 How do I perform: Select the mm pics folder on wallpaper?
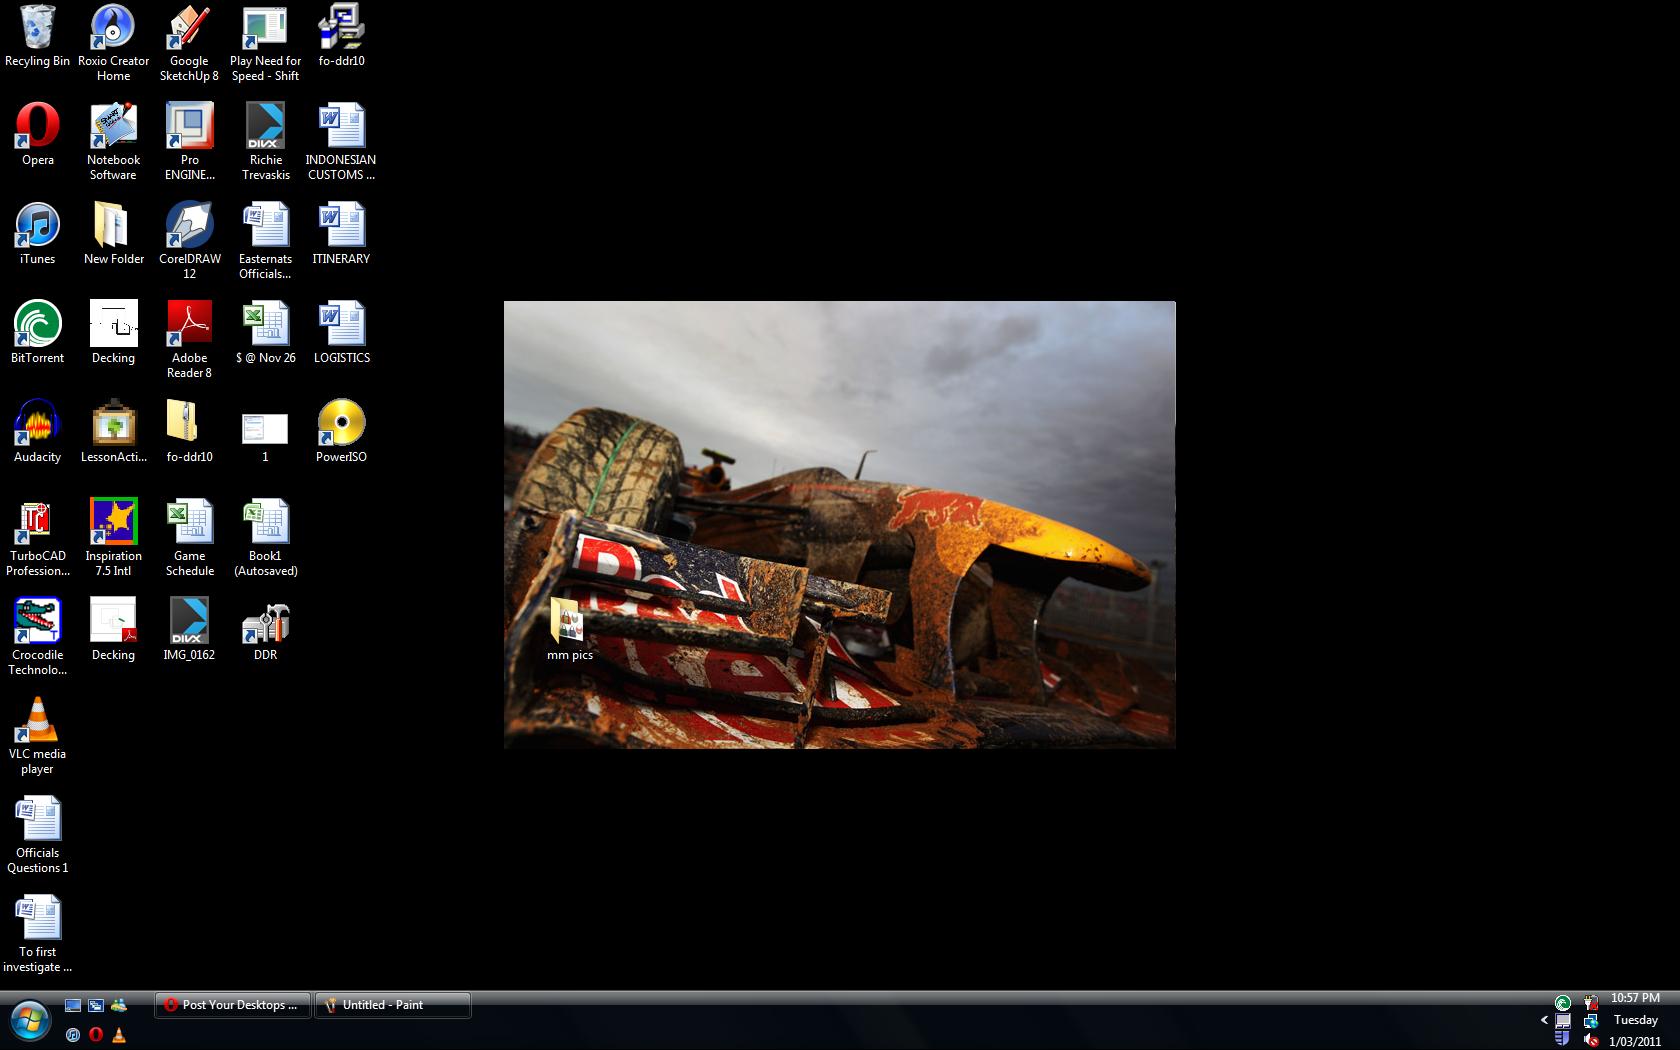click(569, 630)
